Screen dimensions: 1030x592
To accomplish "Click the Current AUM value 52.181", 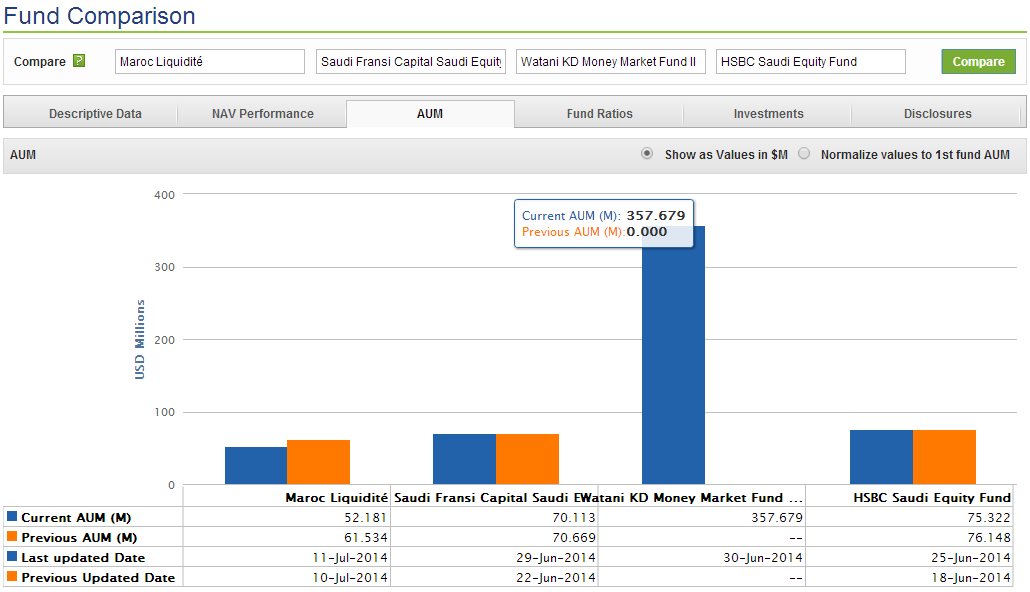I will pos(365,518).
